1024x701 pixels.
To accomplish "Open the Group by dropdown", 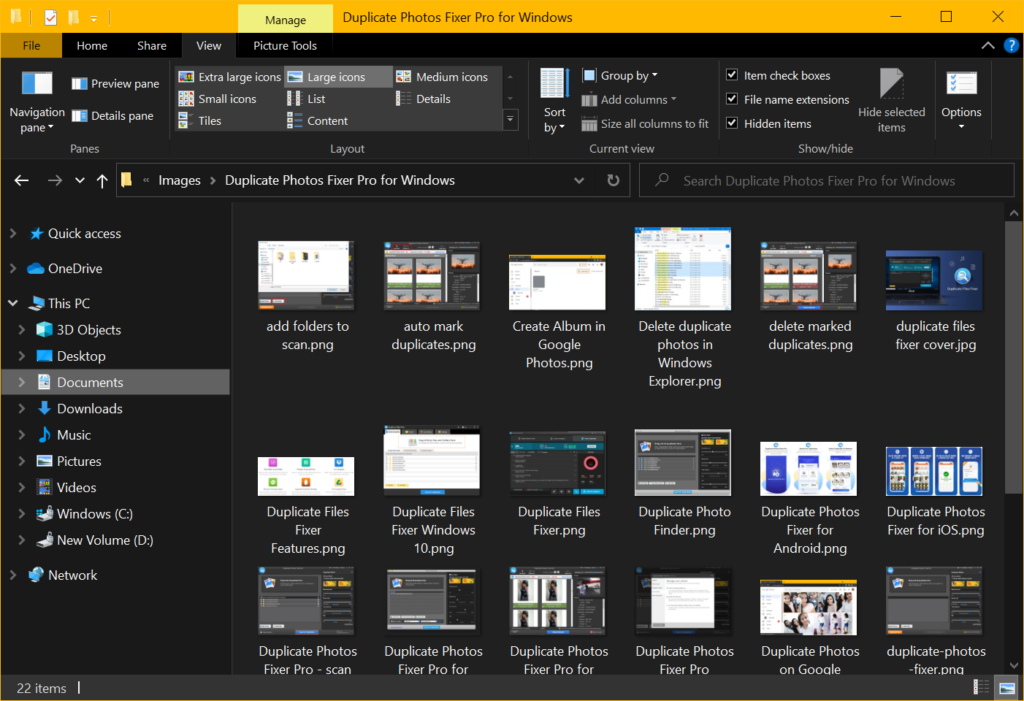I will pos(620,76).
